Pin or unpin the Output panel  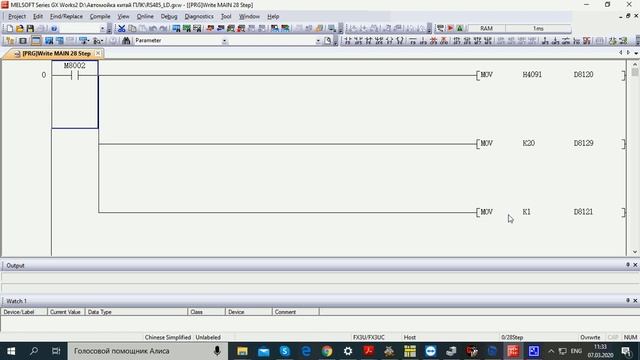(x=628, y=265)
